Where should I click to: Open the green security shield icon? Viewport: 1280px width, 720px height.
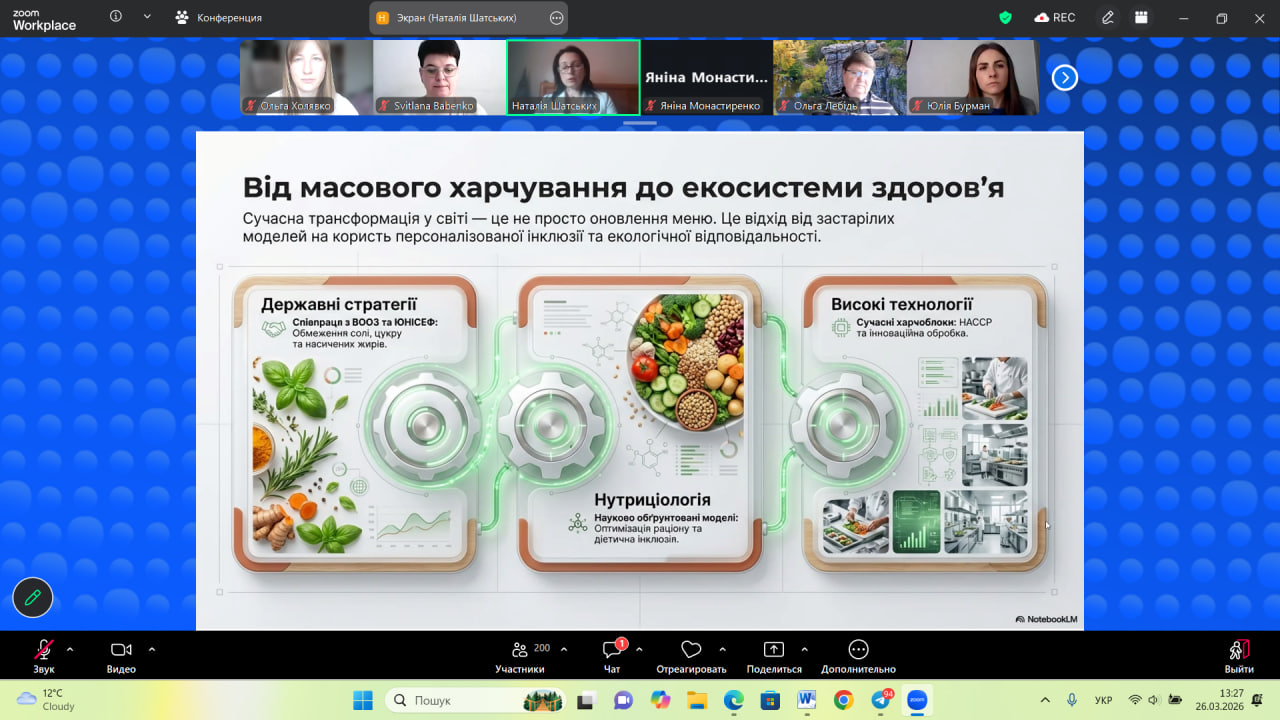point(1006,18)
